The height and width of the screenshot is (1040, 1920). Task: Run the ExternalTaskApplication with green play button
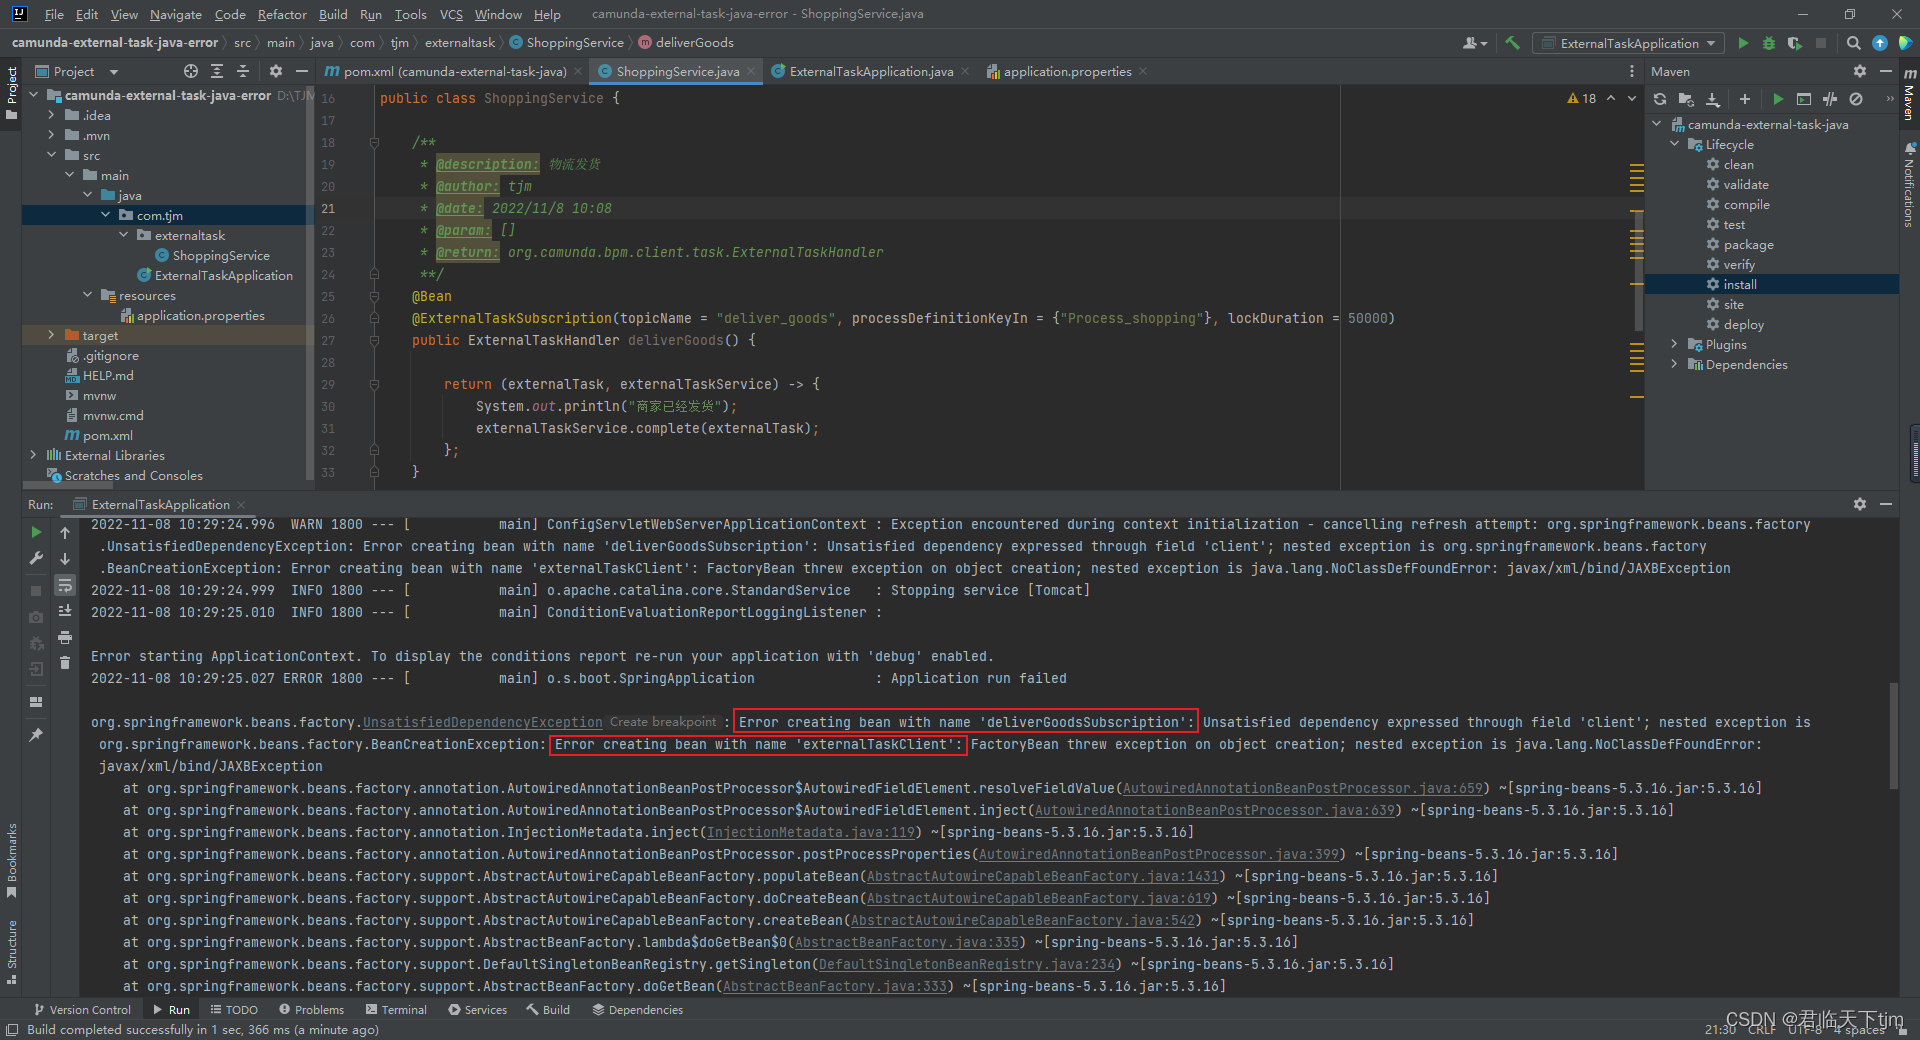click(1742, 43)
